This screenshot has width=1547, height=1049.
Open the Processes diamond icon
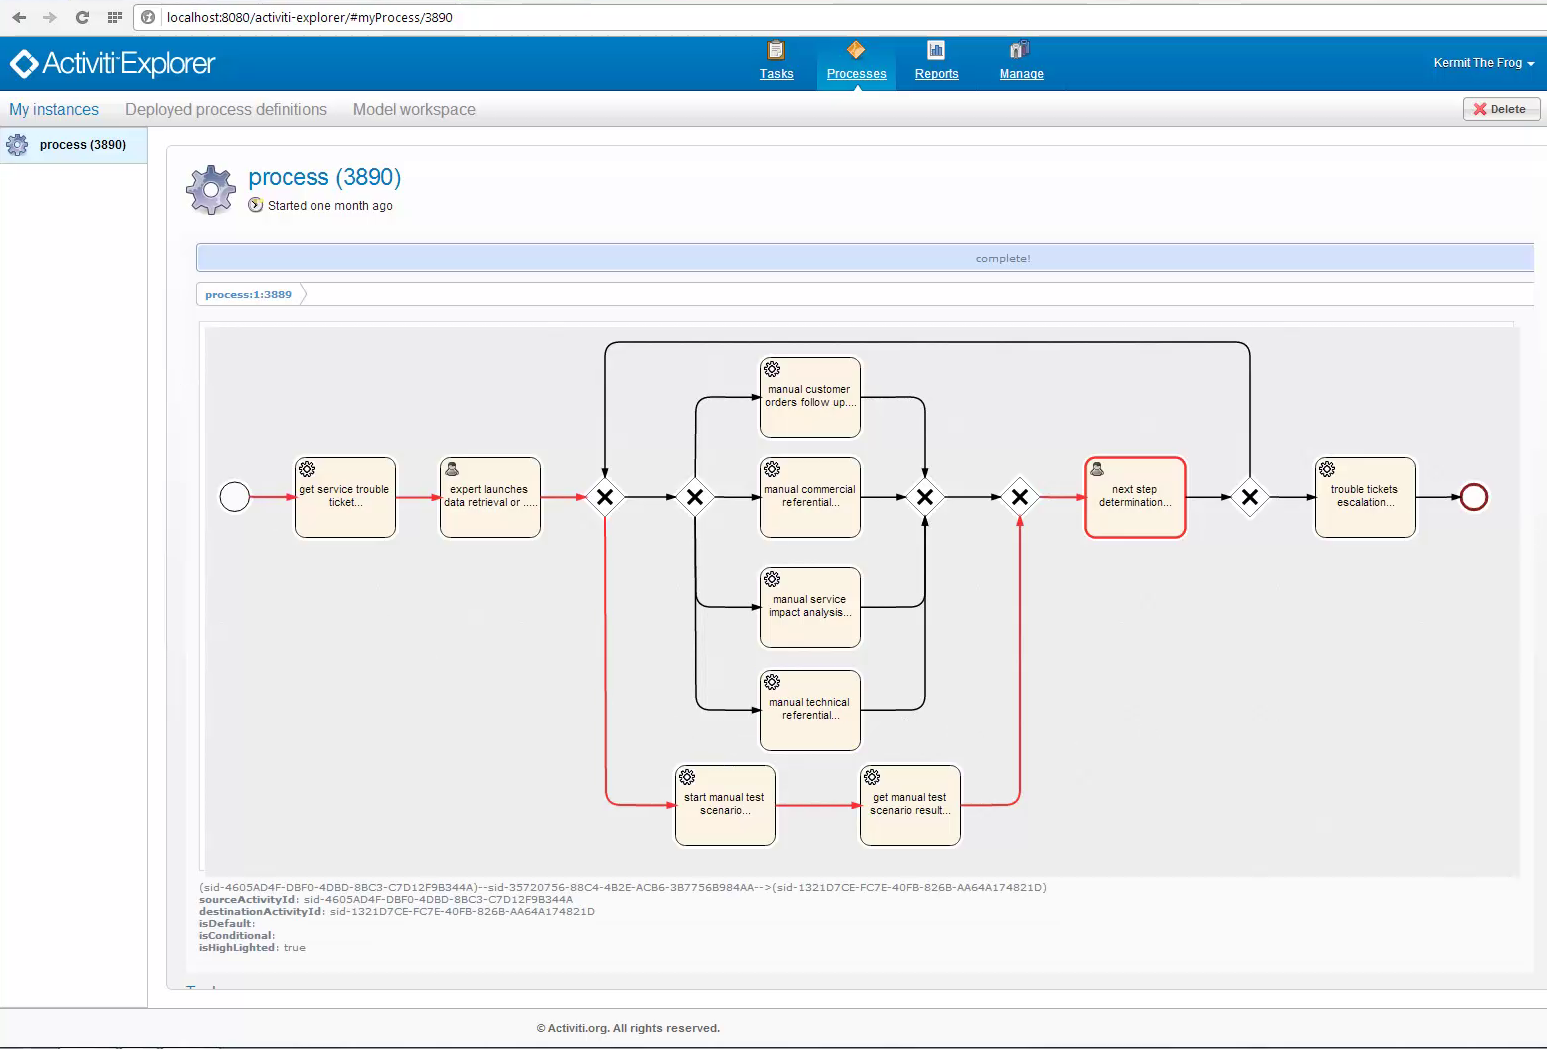856,50
